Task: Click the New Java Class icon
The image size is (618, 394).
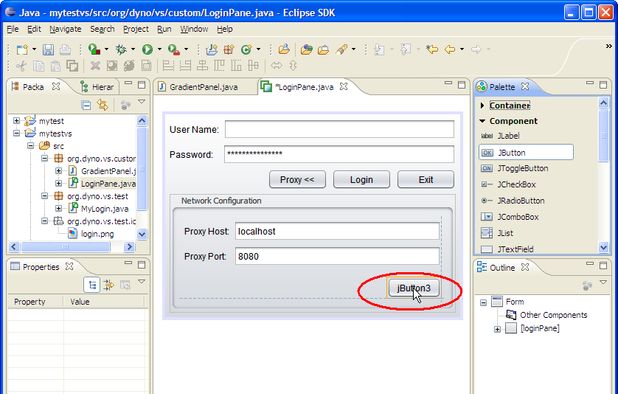Action: coord(246,50)
